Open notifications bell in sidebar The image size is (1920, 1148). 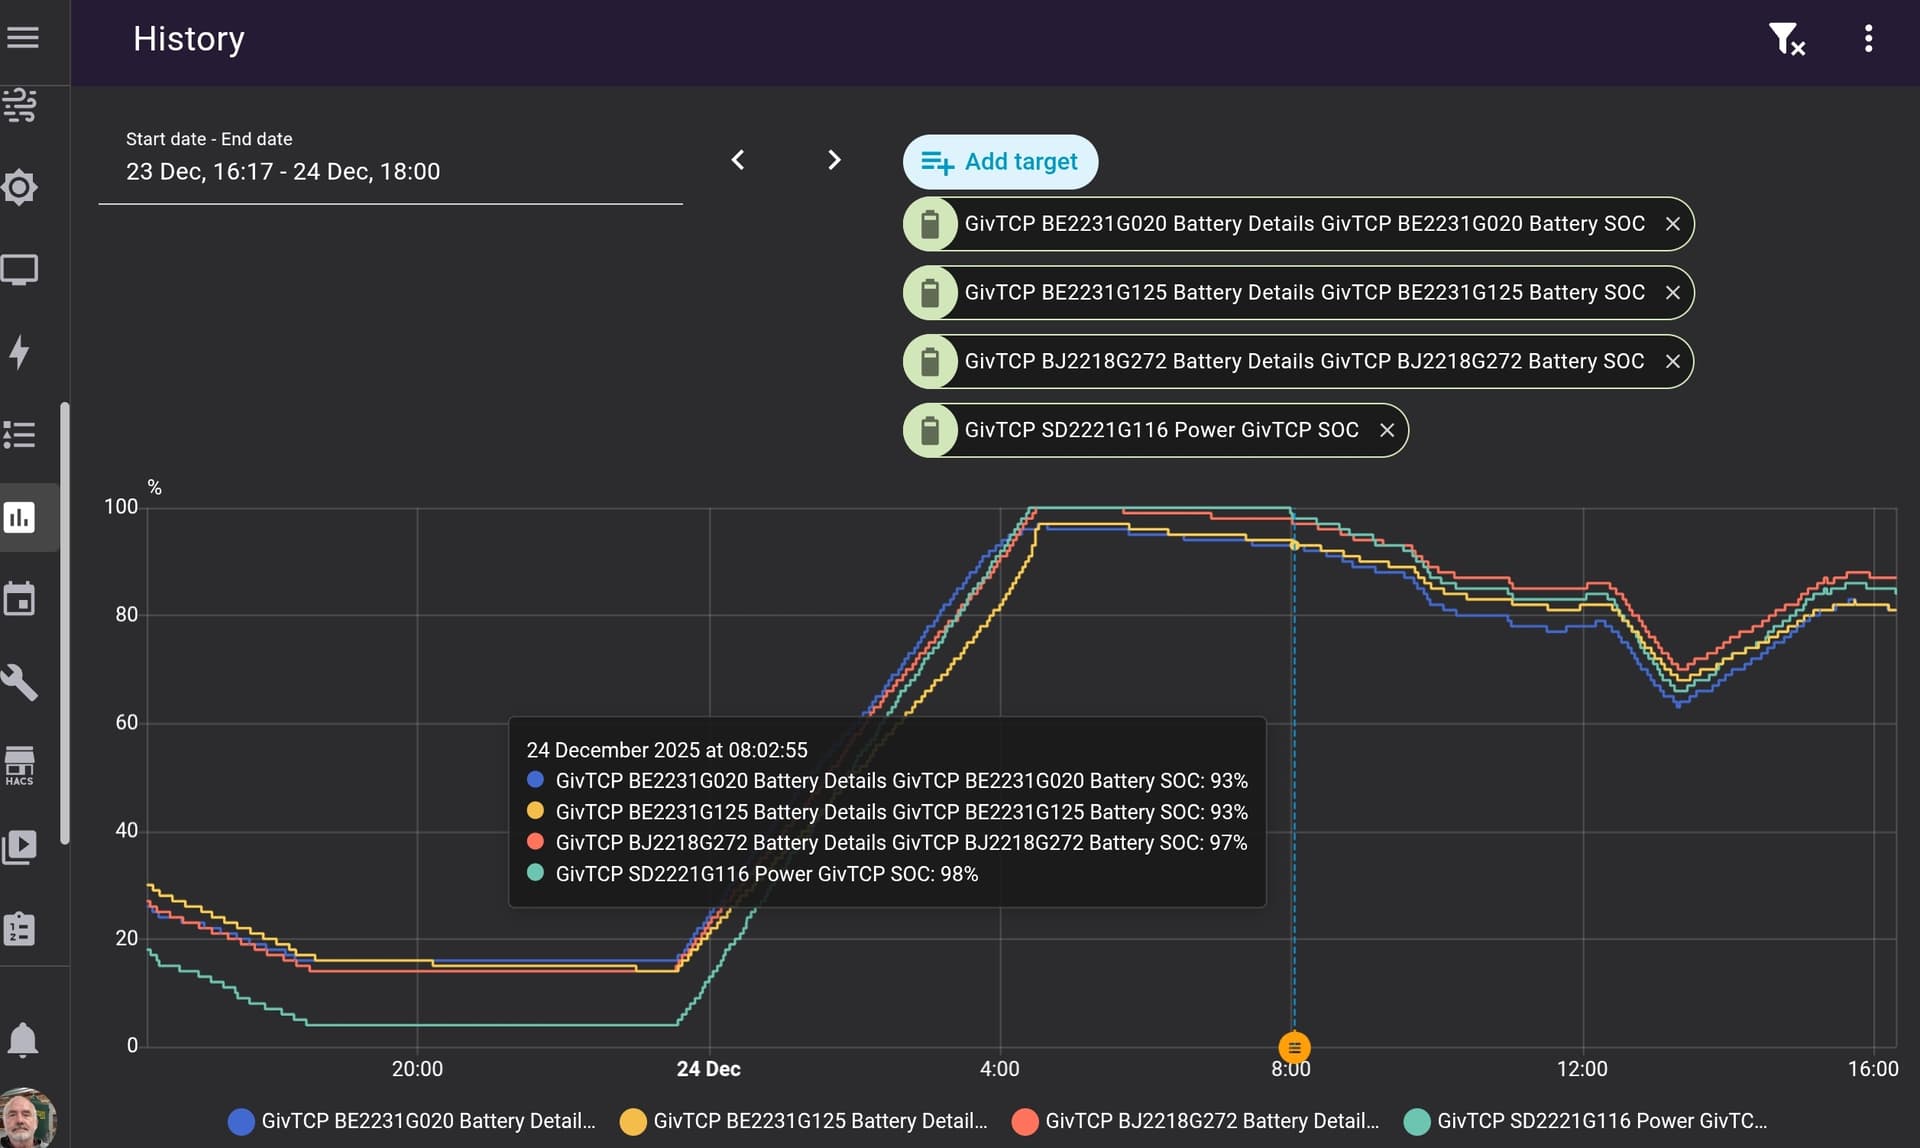(x=22, y=1039)
